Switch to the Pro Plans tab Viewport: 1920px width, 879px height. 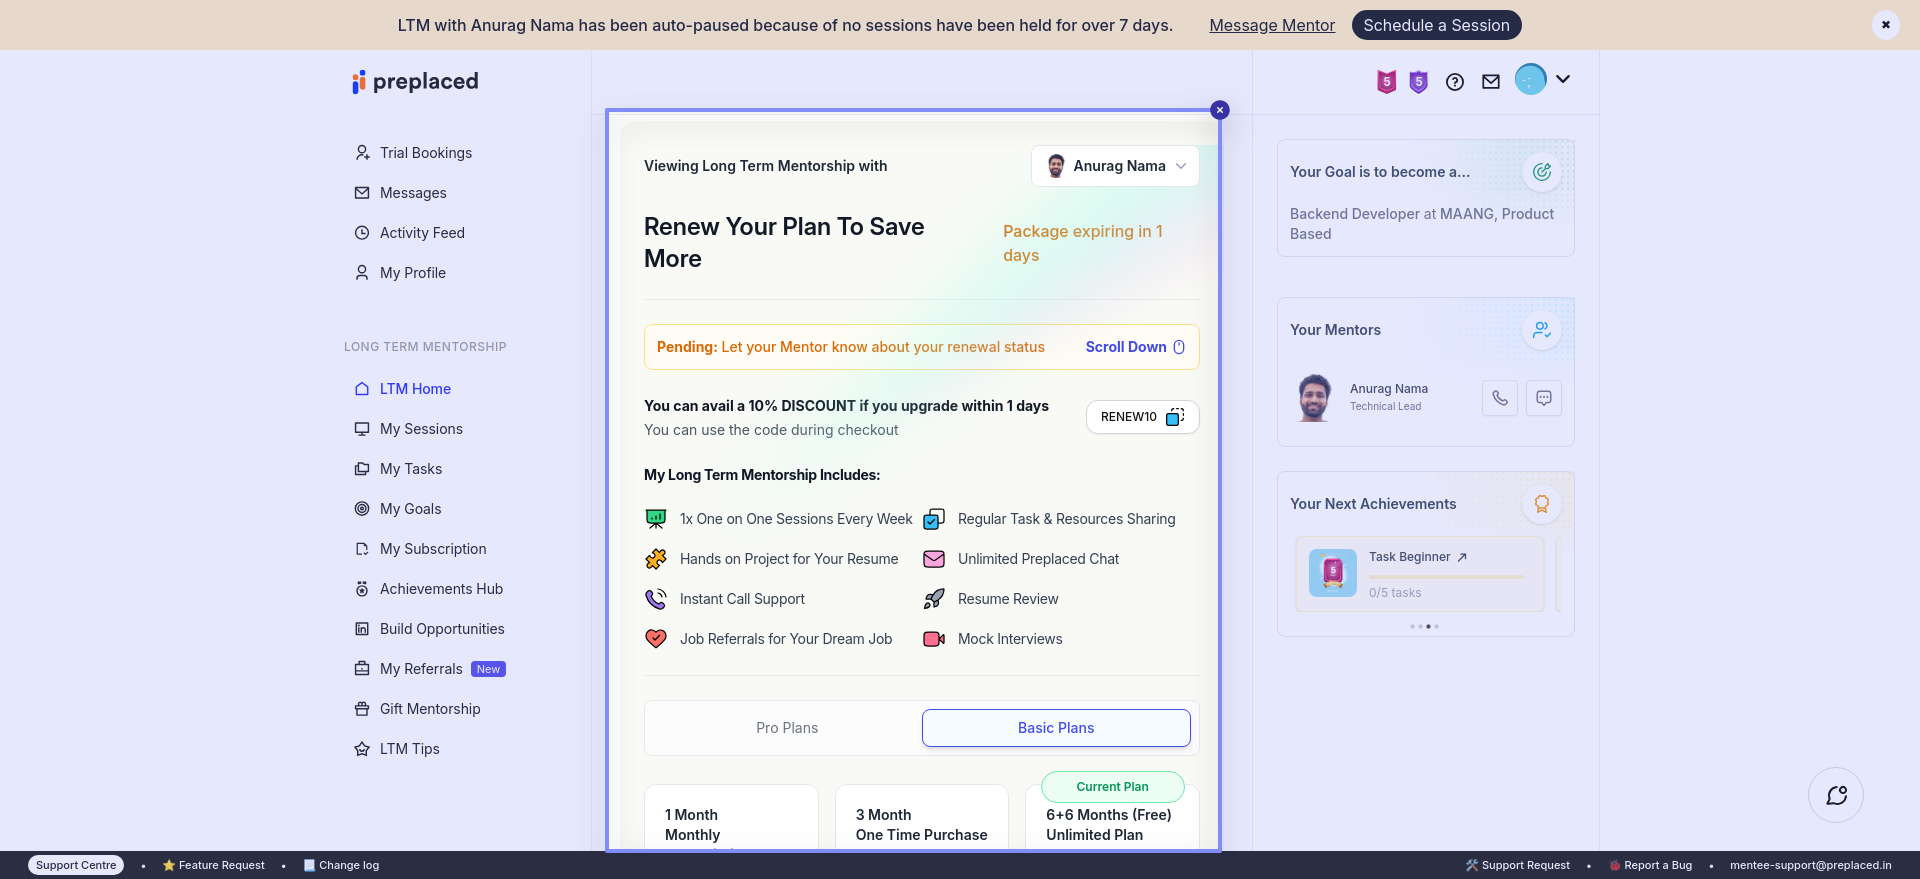[787, 728]
